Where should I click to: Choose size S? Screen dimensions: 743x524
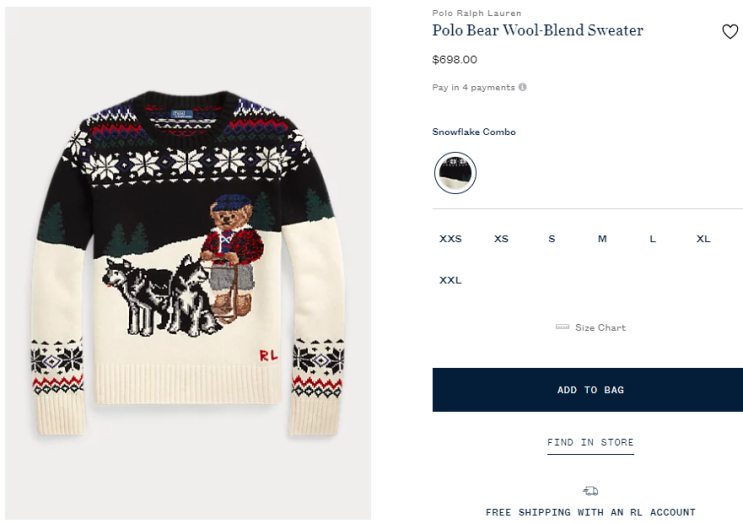(x=551, y=239)
